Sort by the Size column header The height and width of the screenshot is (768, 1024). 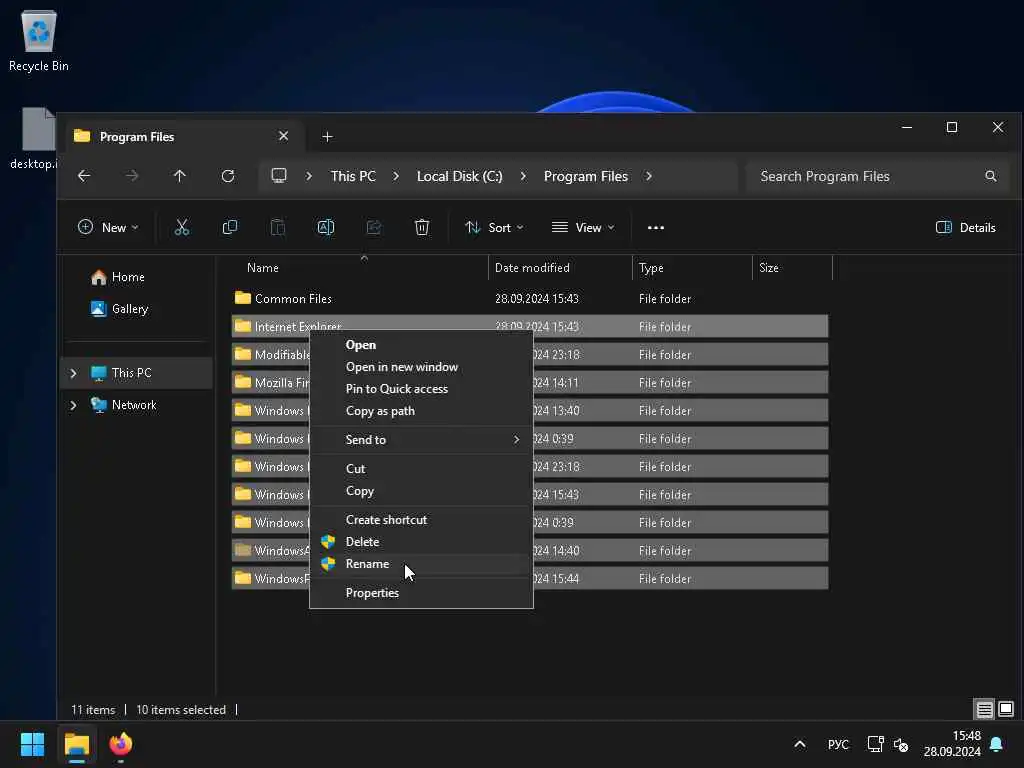(768, 268)
